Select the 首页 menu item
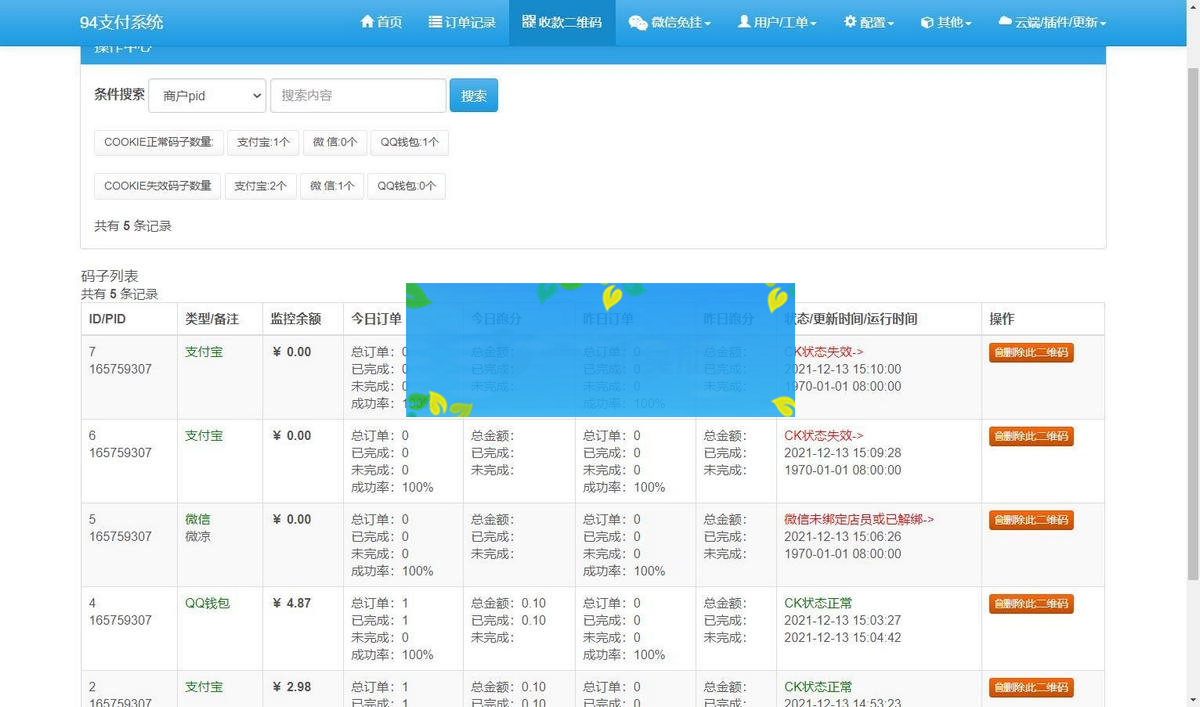Screen dimensions: 1200x707 tap(381, 21)
